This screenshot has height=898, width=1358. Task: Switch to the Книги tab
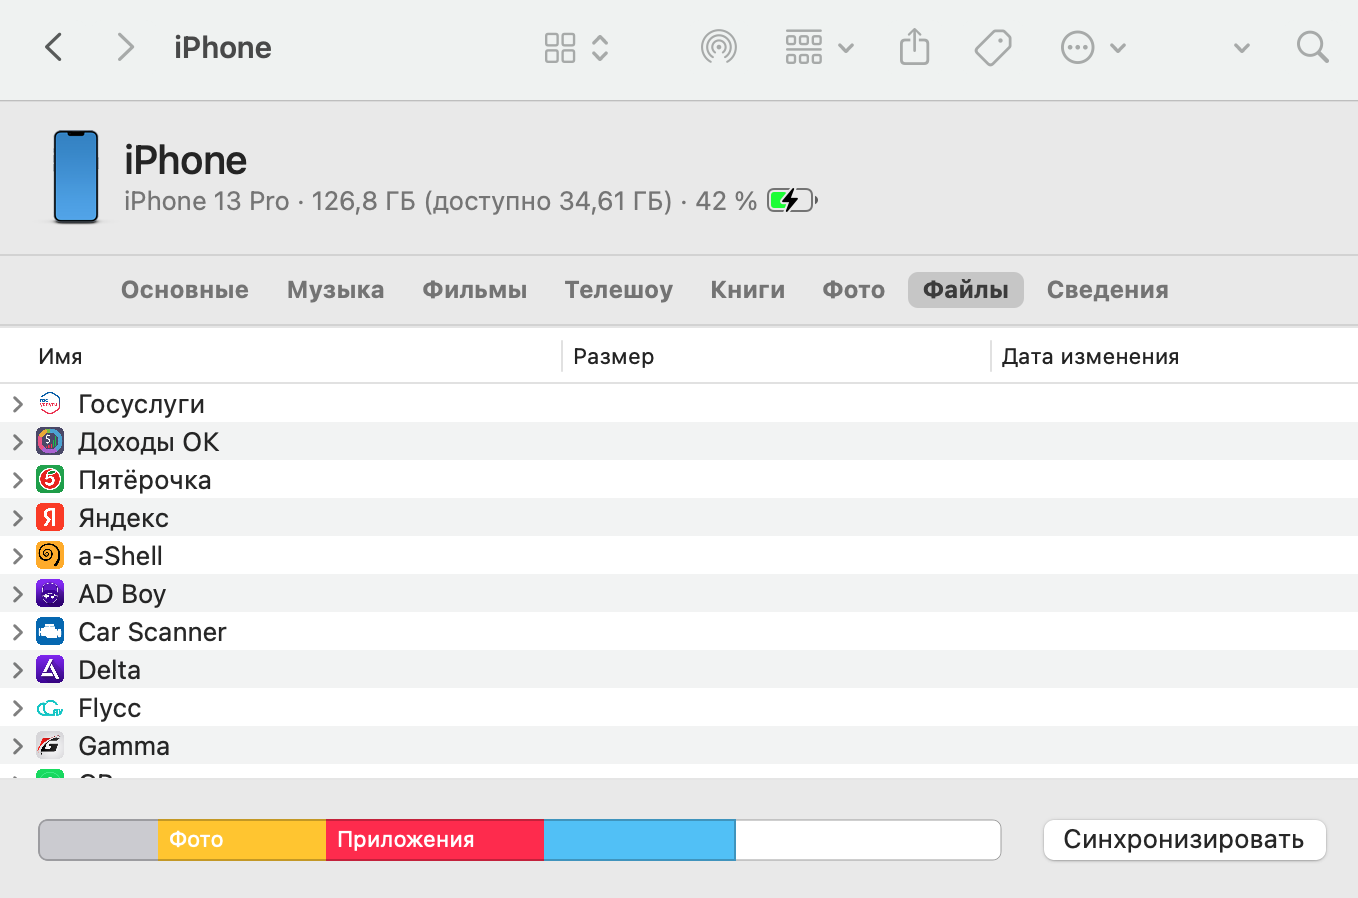[x=747, y=290]
